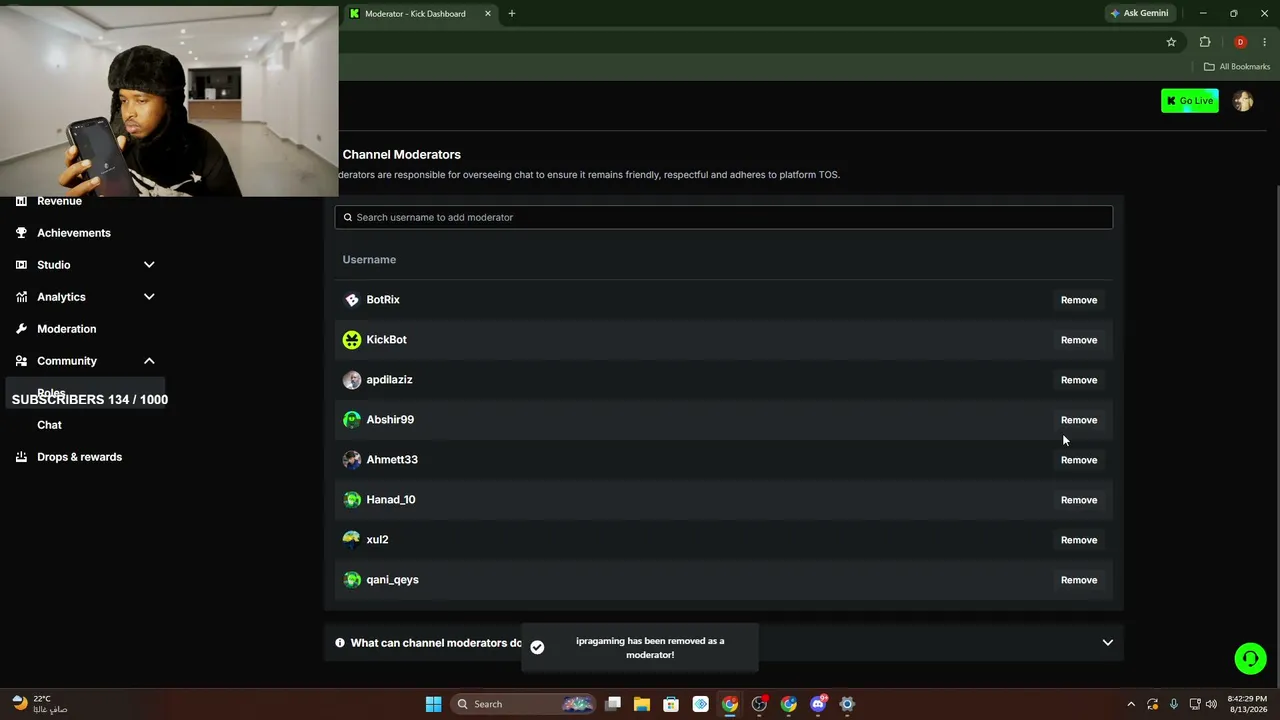Click the Analytics chart icon
The image size is (1280, 720).
point(21,297)
